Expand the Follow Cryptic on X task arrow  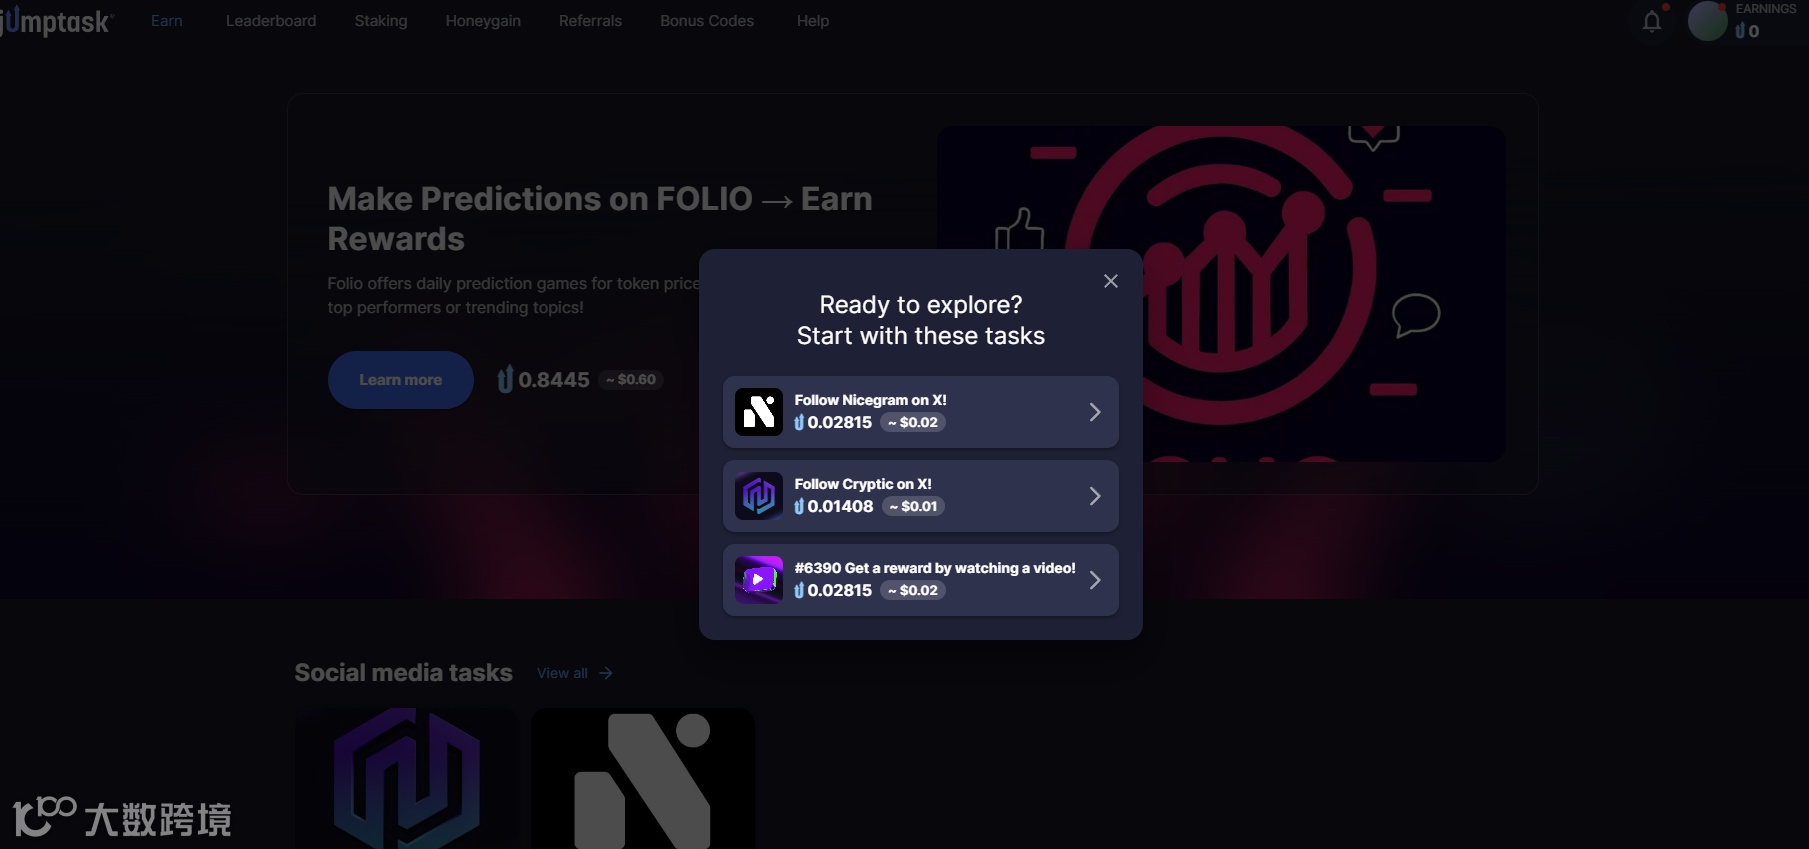(1095, 496)
